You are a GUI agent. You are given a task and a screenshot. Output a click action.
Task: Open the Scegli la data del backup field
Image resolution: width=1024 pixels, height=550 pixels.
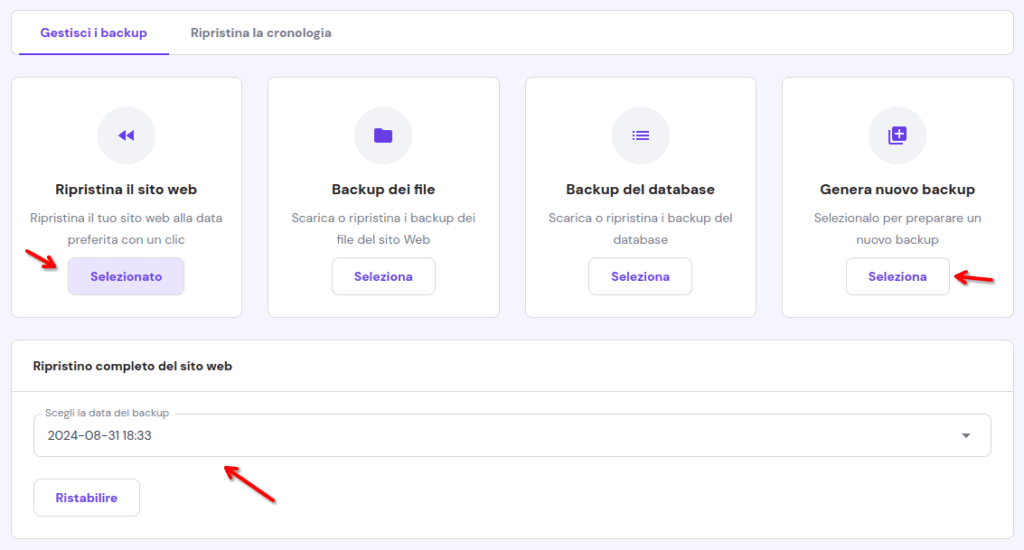[512, 435]
